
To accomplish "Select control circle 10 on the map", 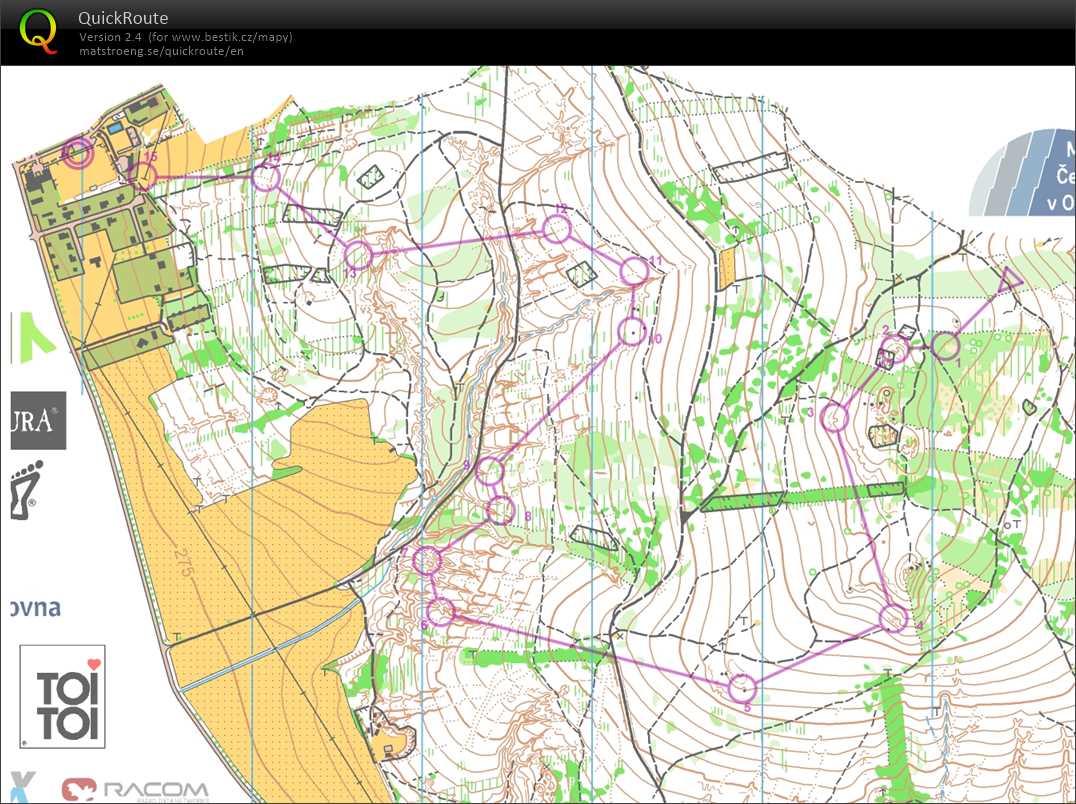I will (631, 331).
